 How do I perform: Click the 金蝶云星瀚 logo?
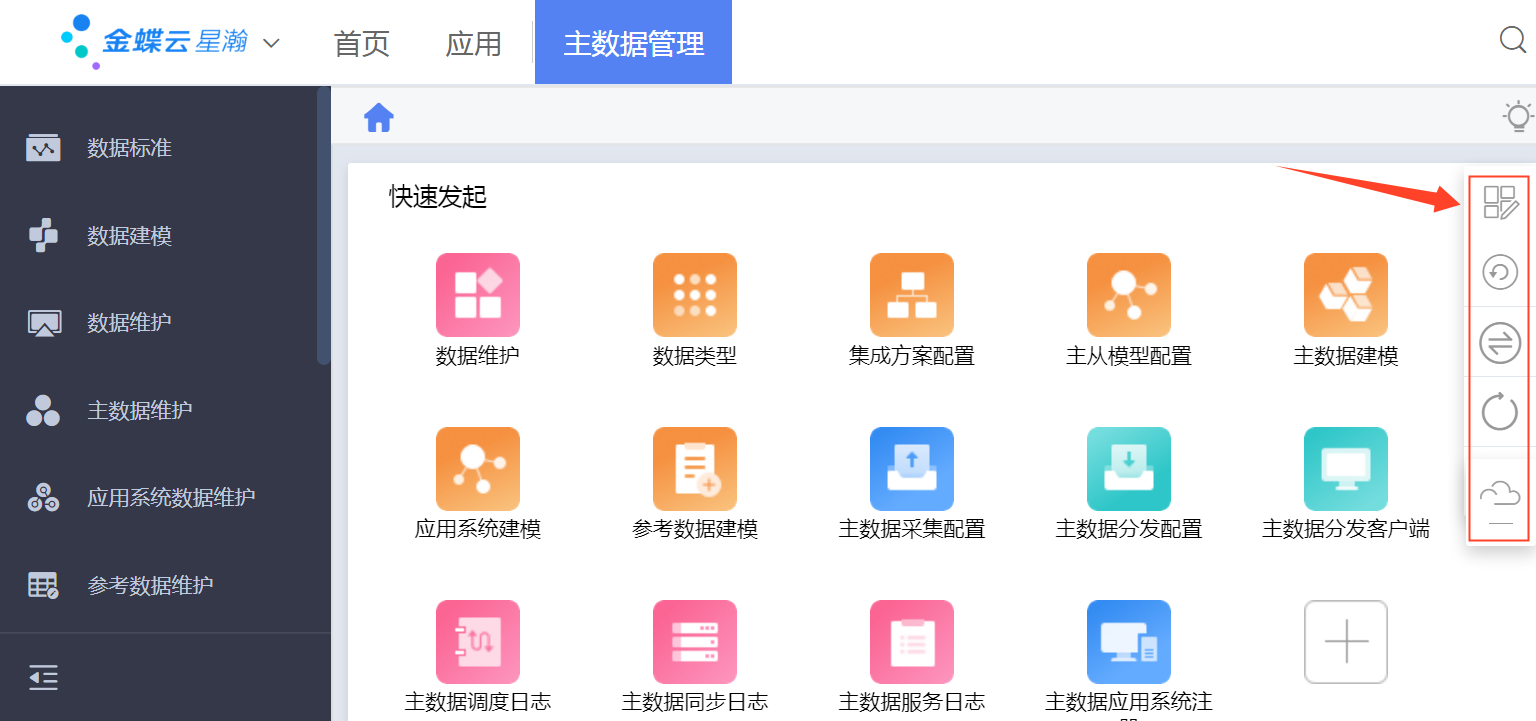155,42
